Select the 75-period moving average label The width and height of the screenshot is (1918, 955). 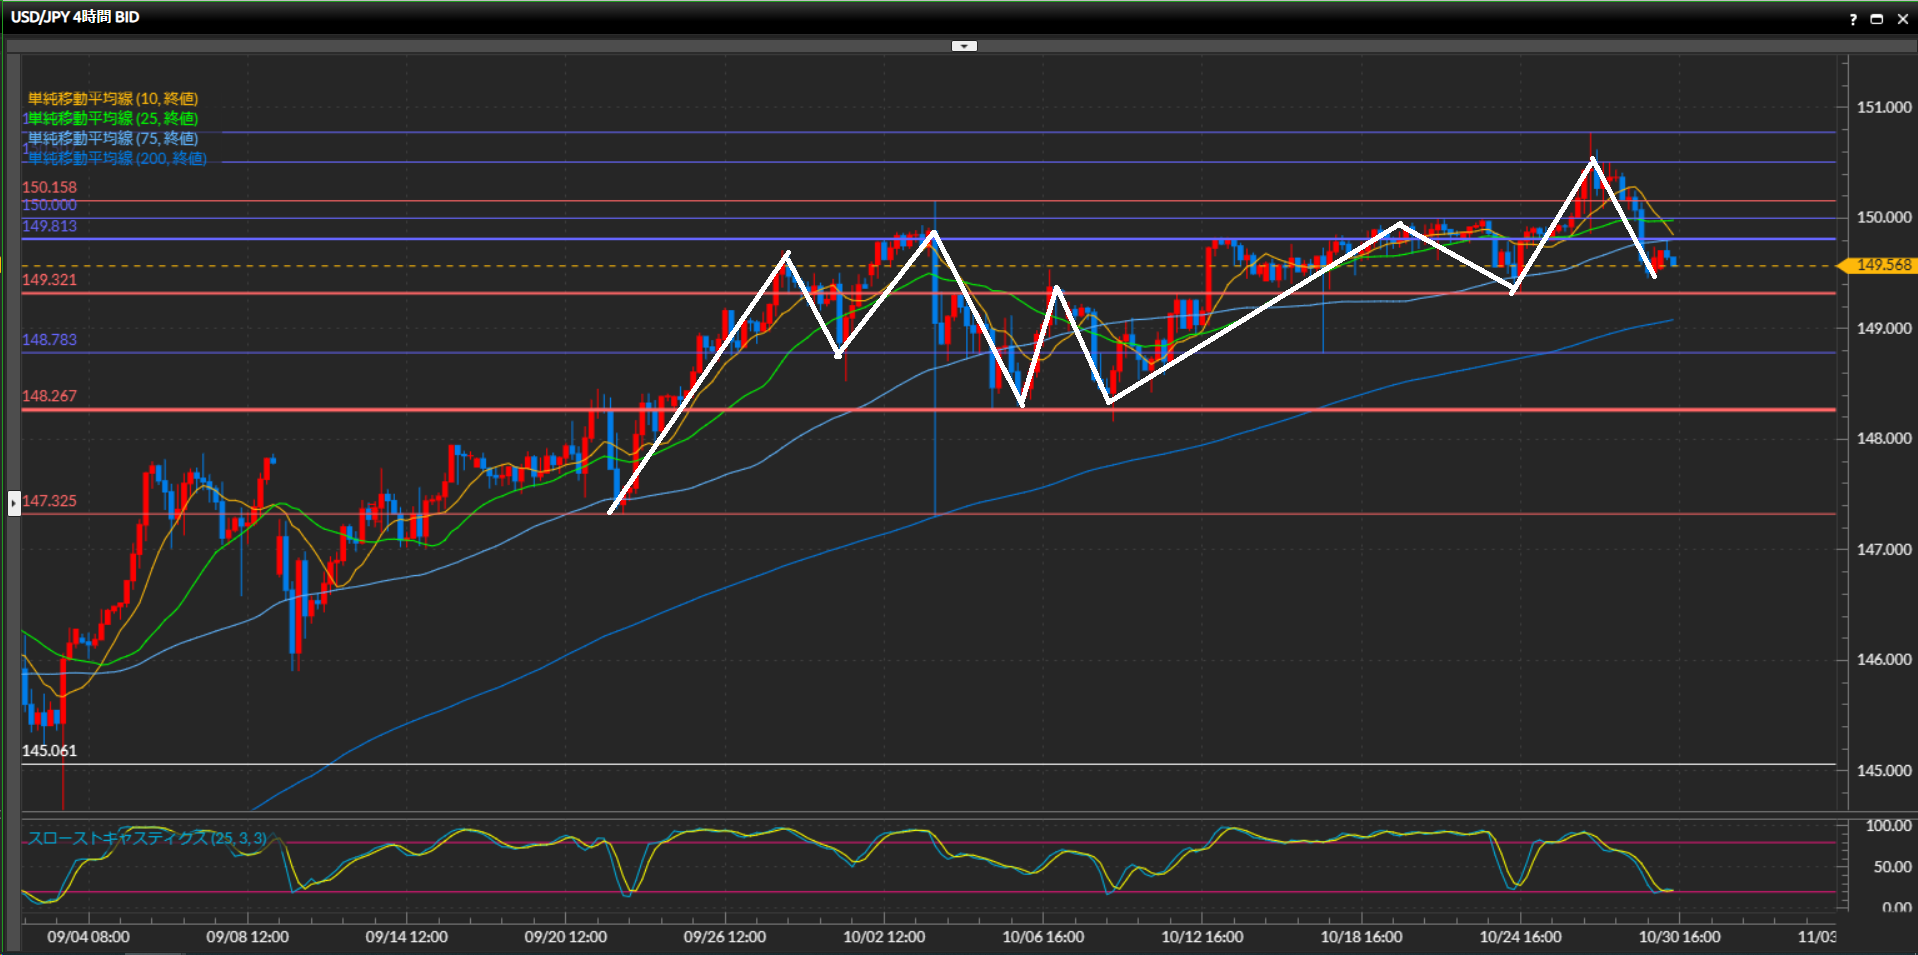113,138
